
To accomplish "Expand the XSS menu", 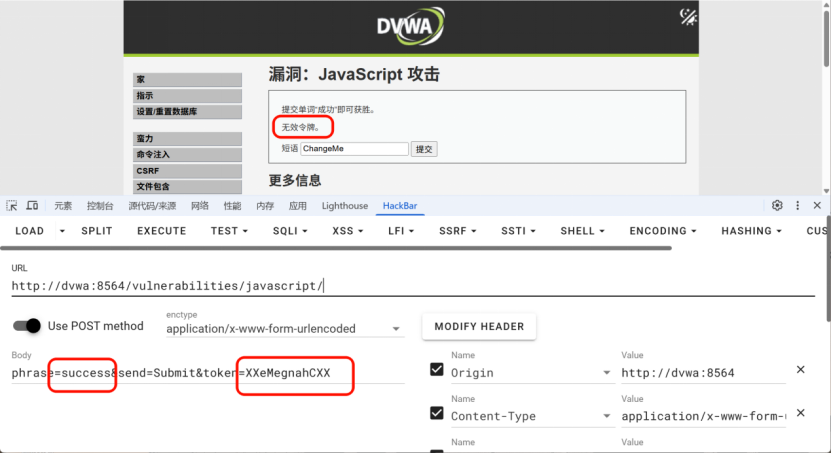I will [x=348, y=231].
